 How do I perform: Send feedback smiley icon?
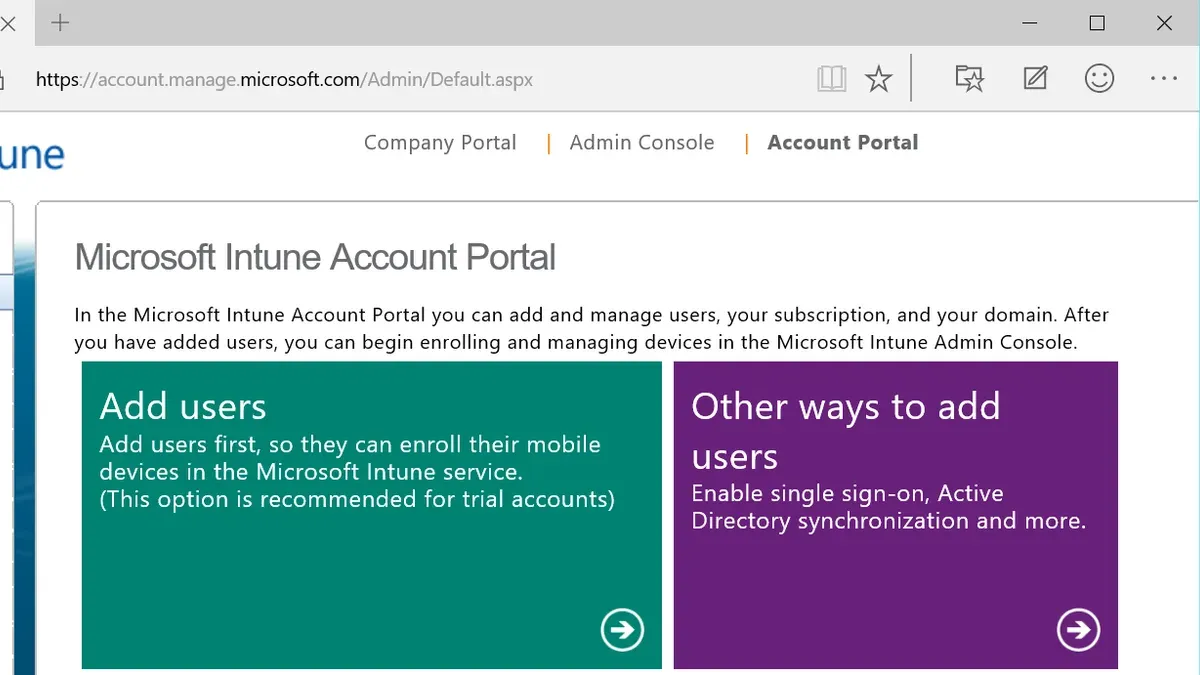1099,78
